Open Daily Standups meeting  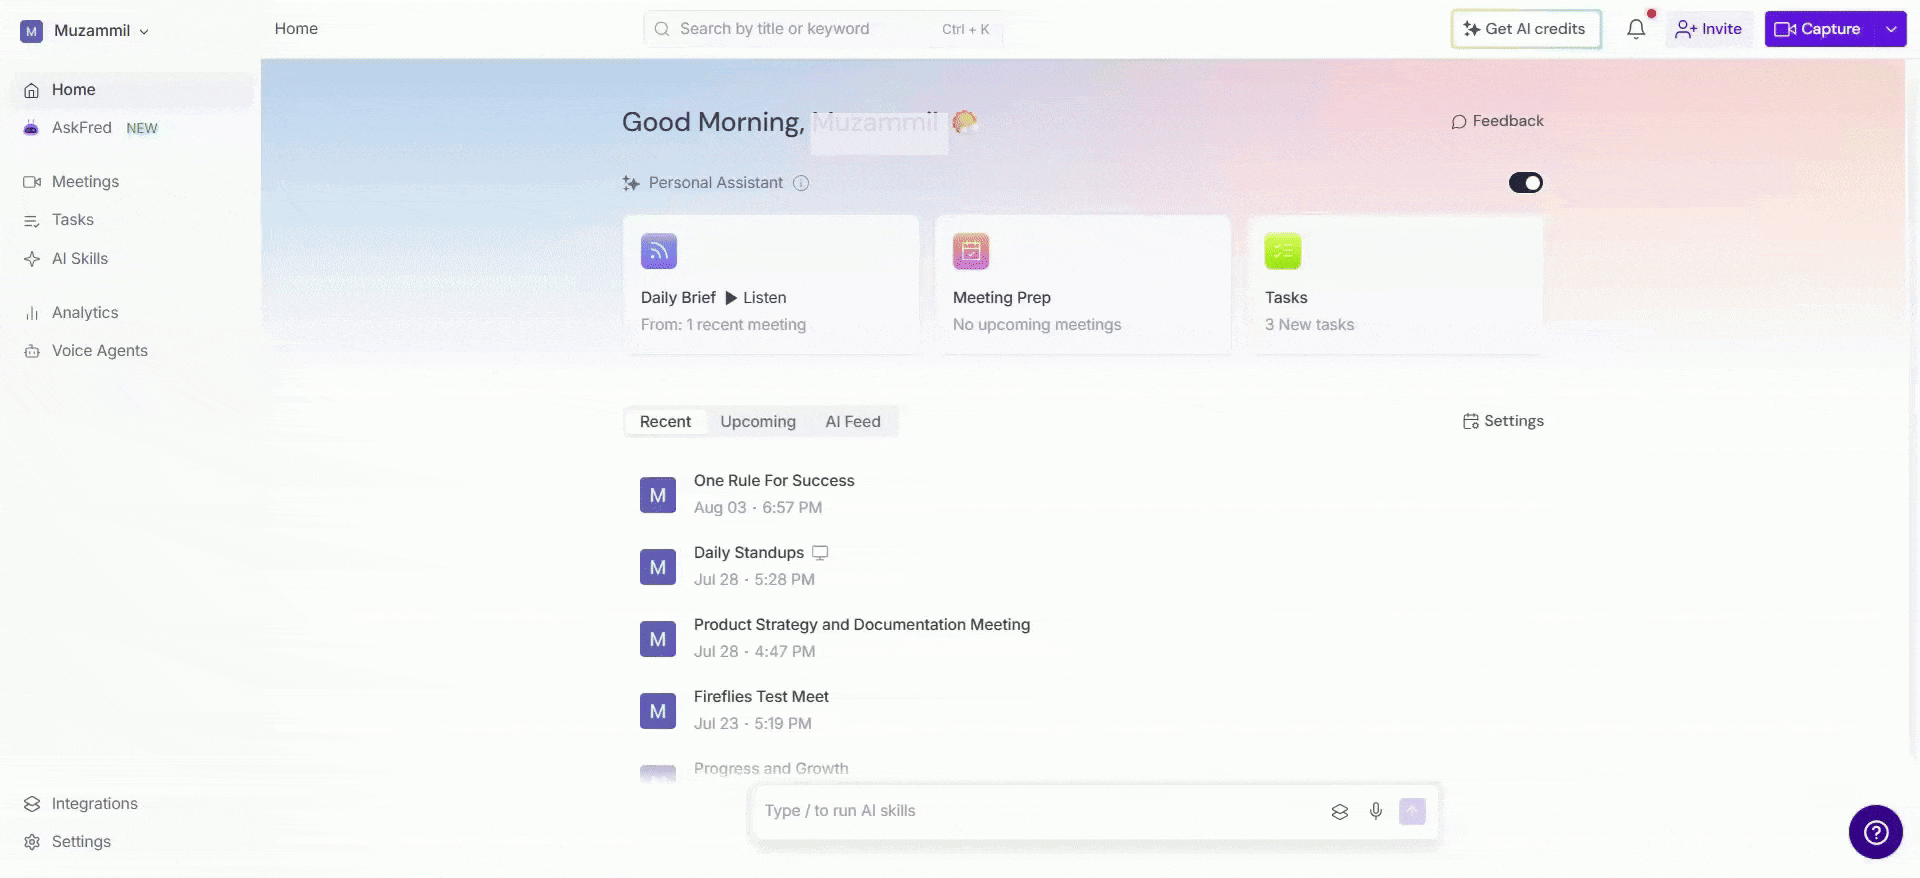[x=749, y=553]
